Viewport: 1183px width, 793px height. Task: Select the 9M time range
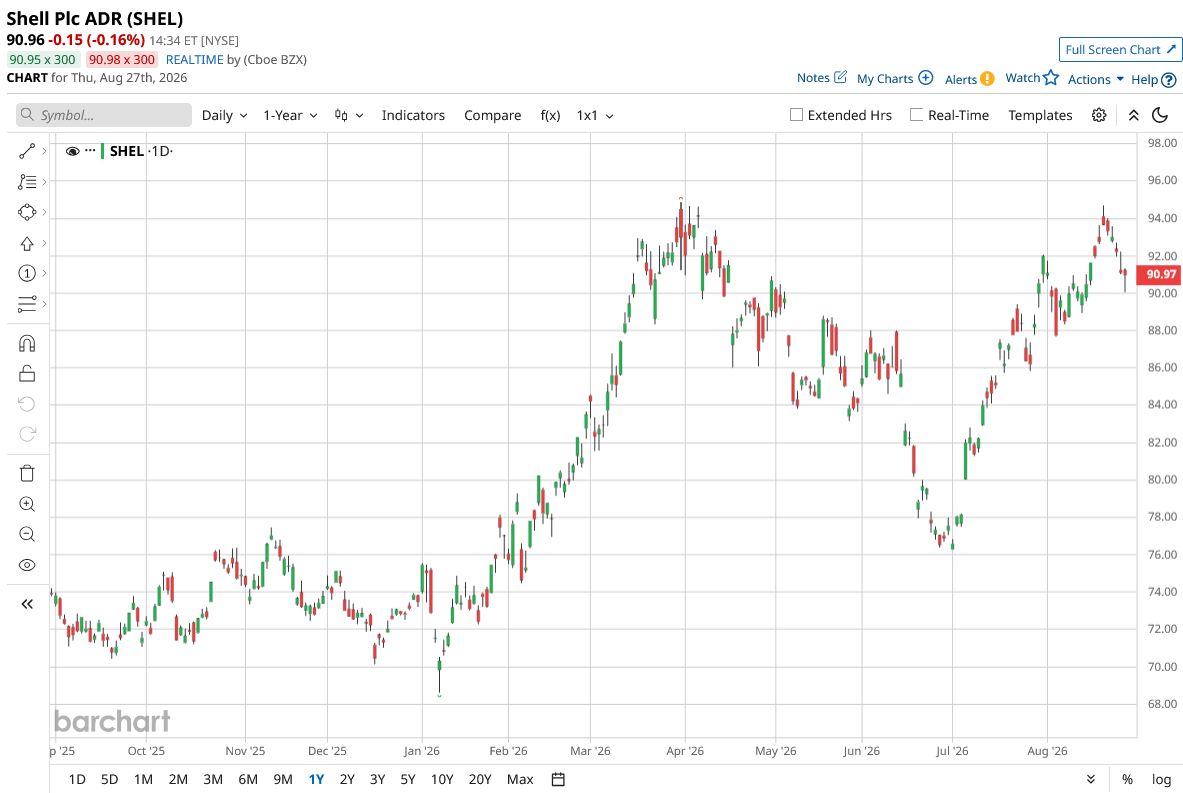click(283, 779)
